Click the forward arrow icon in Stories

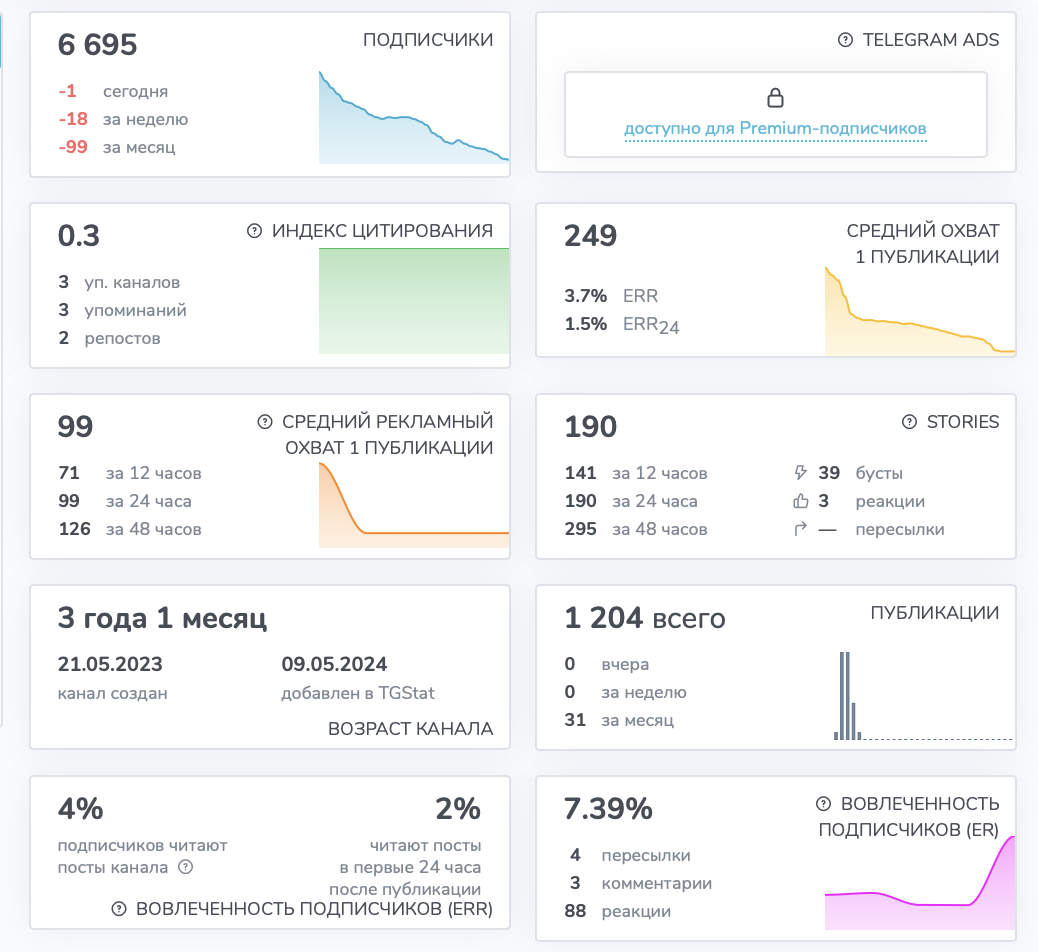click(800, 529)
